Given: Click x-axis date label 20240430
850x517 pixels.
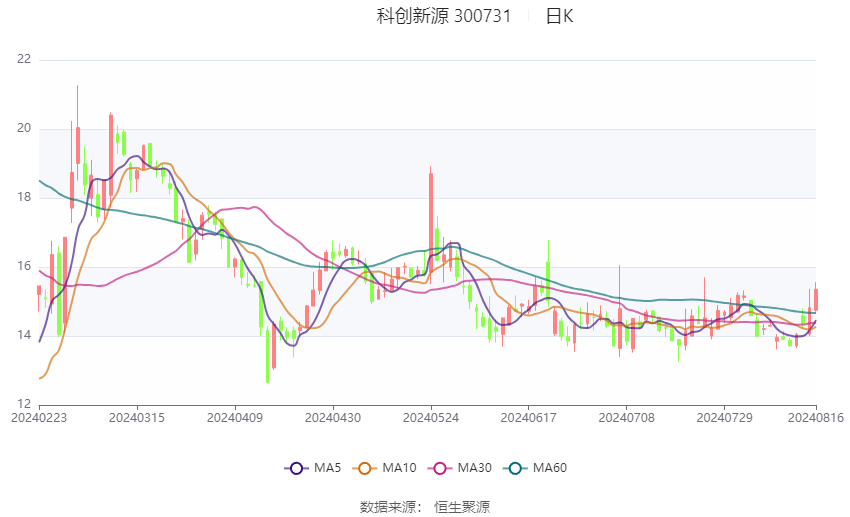Looking at the screenshot, I should tap(333, 418).
